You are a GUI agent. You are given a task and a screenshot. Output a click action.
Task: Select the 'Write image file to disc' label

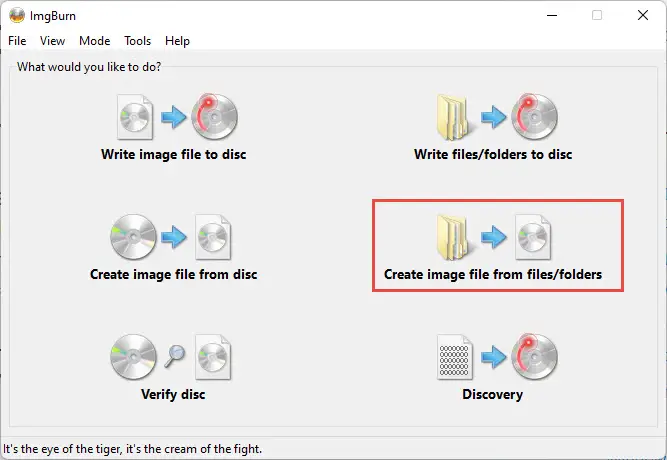pyautogui.click(x=174, y=154)
